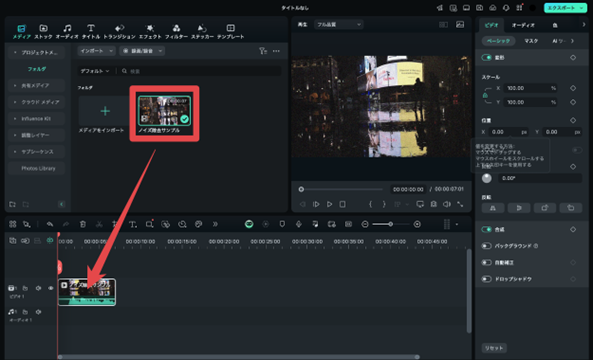Open the インポート dropdown
This screenshot has height=360, width=593.
96,51
